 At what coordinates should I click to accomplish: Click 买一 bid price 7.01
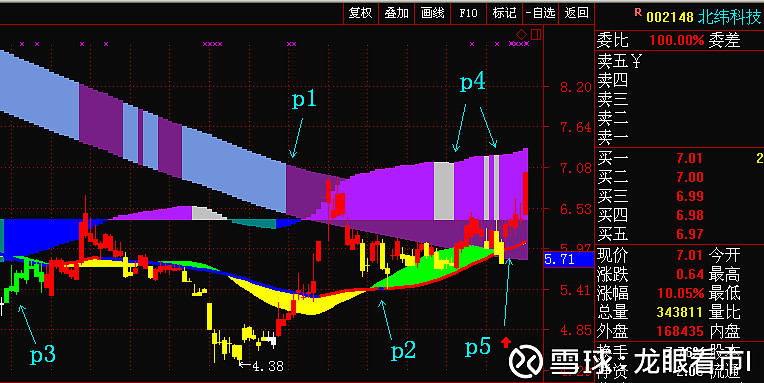click(x=689, y=158)
